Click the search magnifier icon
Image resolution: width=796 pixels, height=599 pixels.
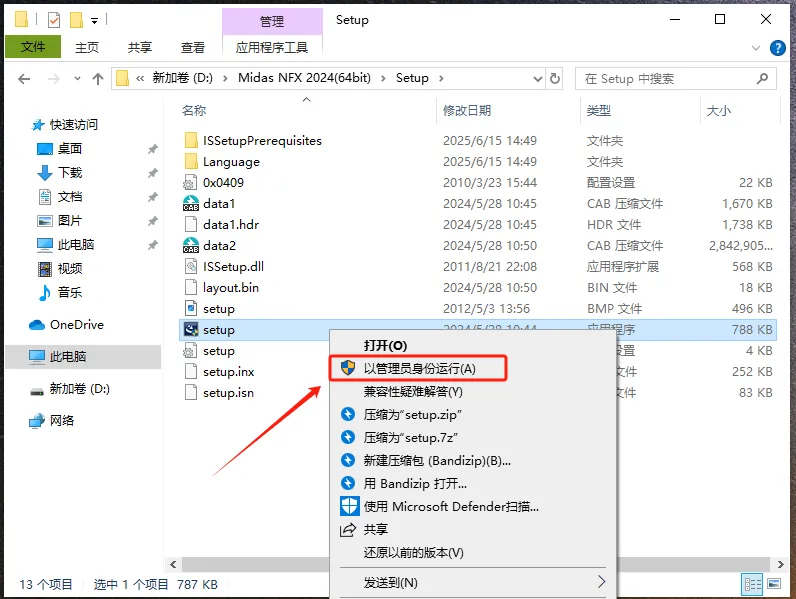coord(762,79)
